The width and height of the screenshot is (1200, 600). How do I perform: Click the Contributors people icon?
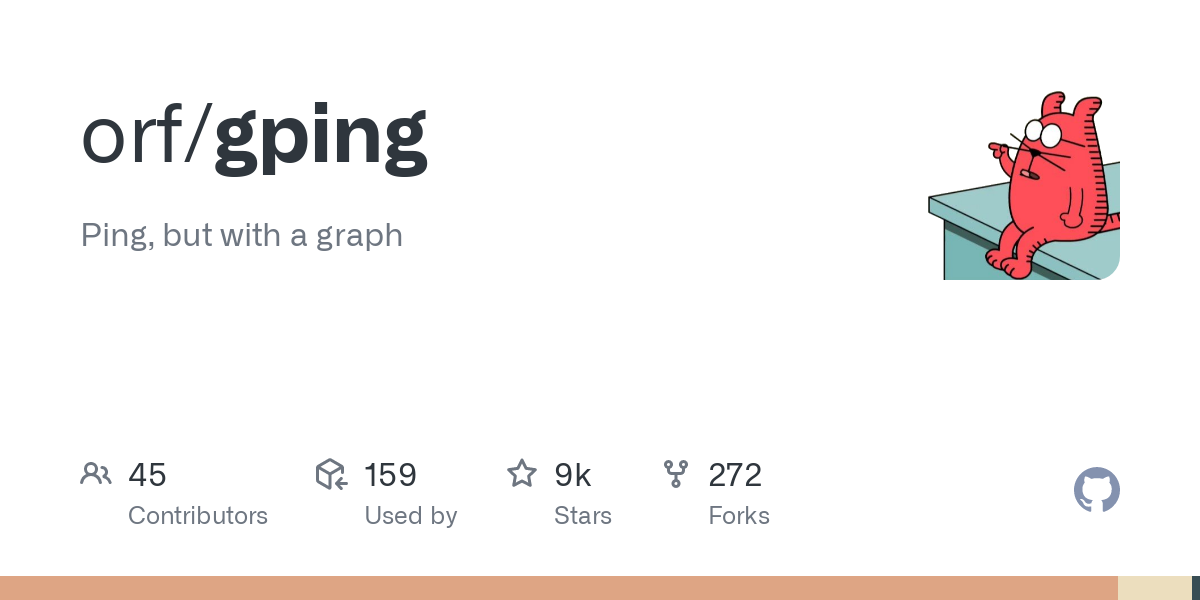(x=96, y=473)
